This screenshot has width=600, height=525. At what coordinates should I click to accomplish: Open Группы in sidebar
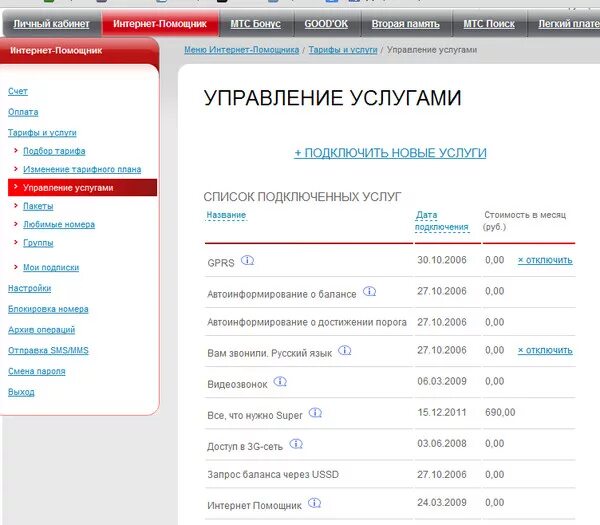[x=38, y=243]
